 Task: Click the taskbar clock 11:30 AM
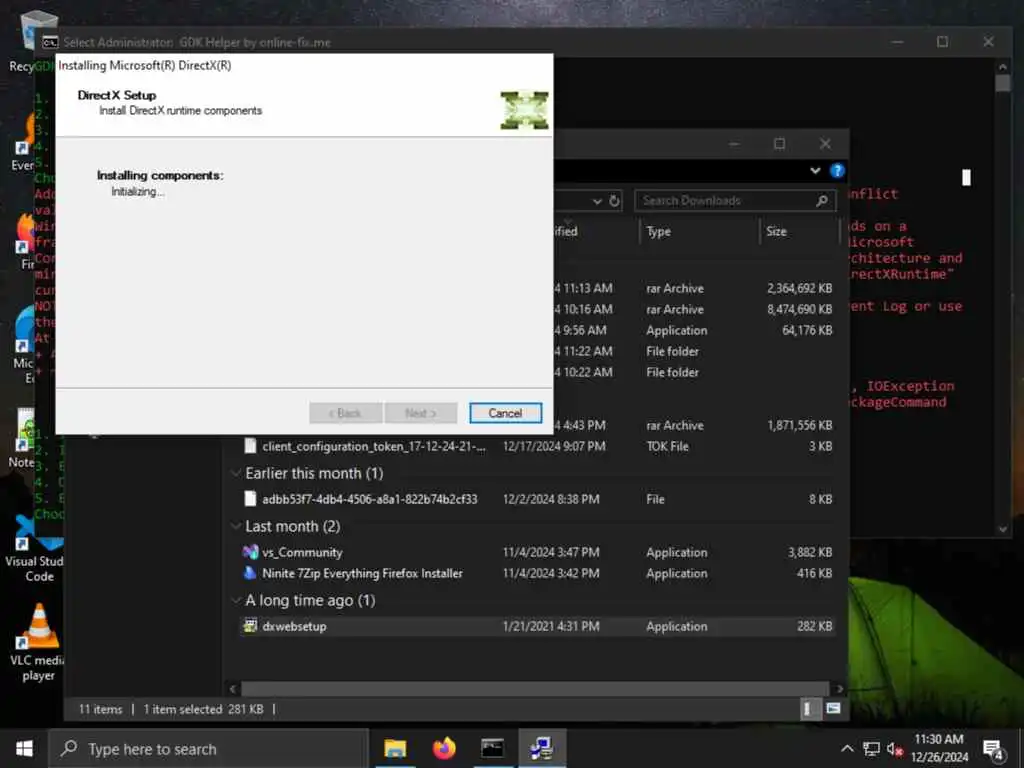tap(938, 739)
